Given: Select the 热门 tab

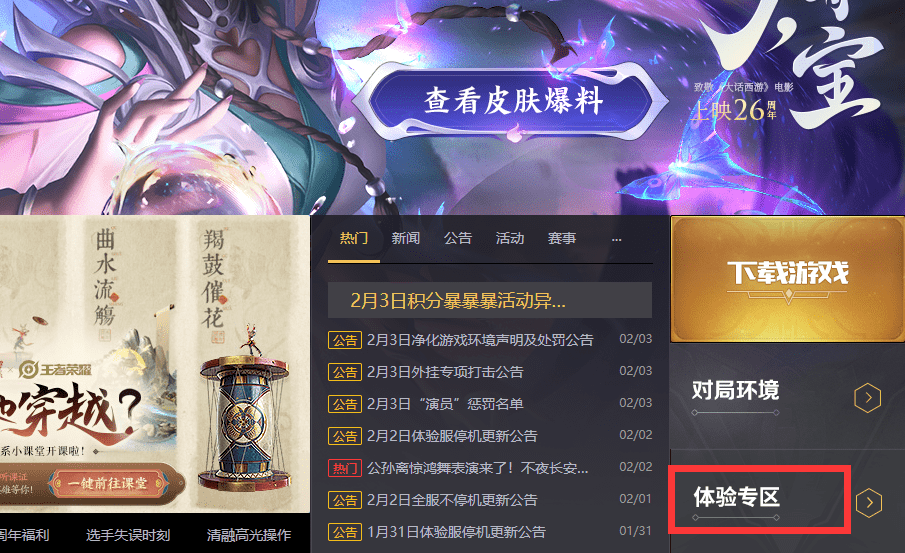Looking at the screenshot, I should [x=354, y=238].
